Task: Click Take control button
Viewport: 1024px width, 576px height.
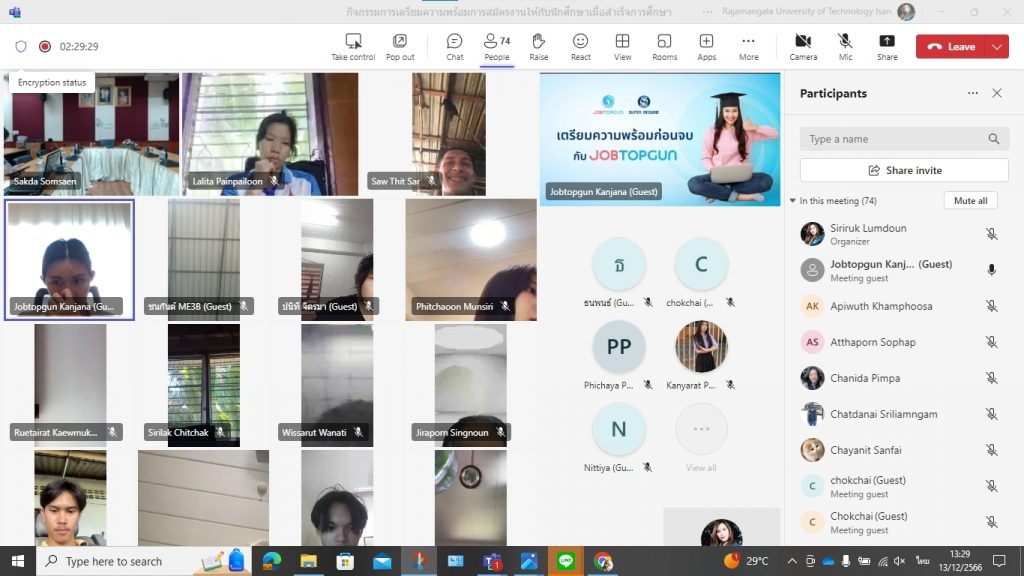Action: click(x=353, y=46)
